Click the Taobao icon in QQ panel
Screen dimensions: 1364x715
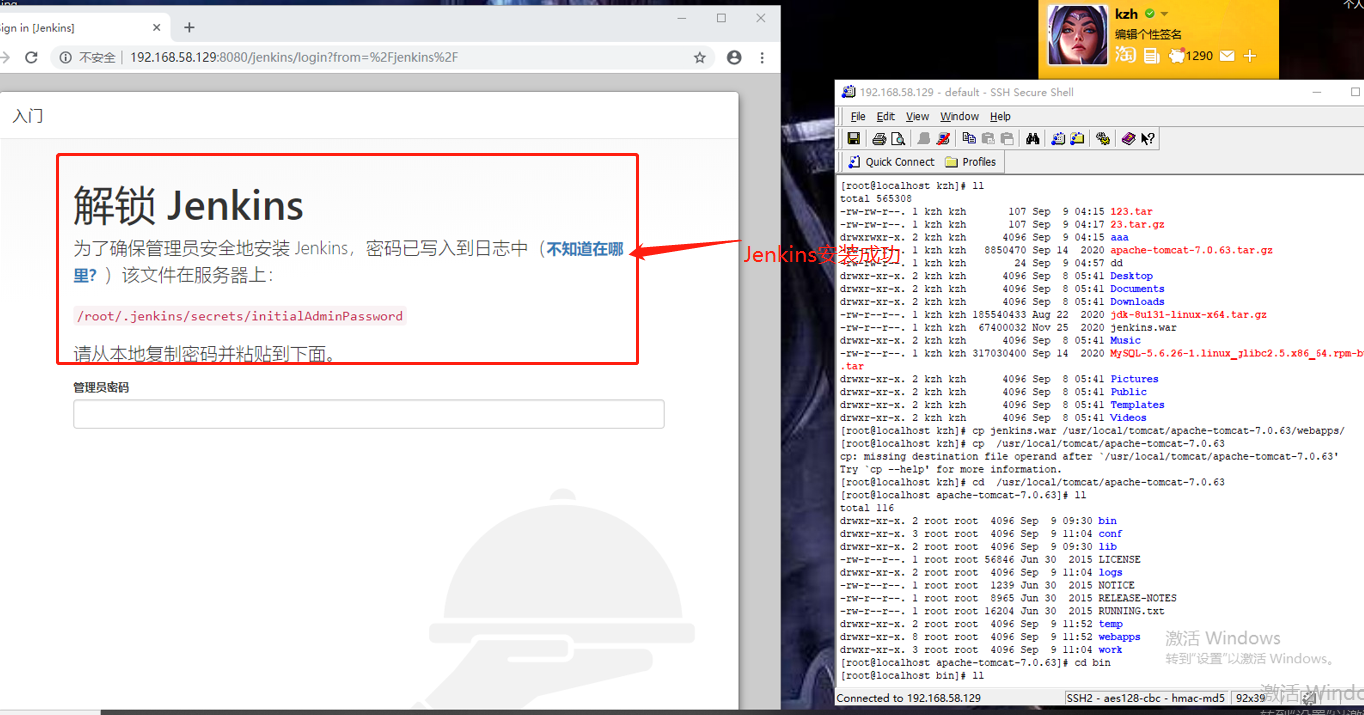[x=1125, y=55]
